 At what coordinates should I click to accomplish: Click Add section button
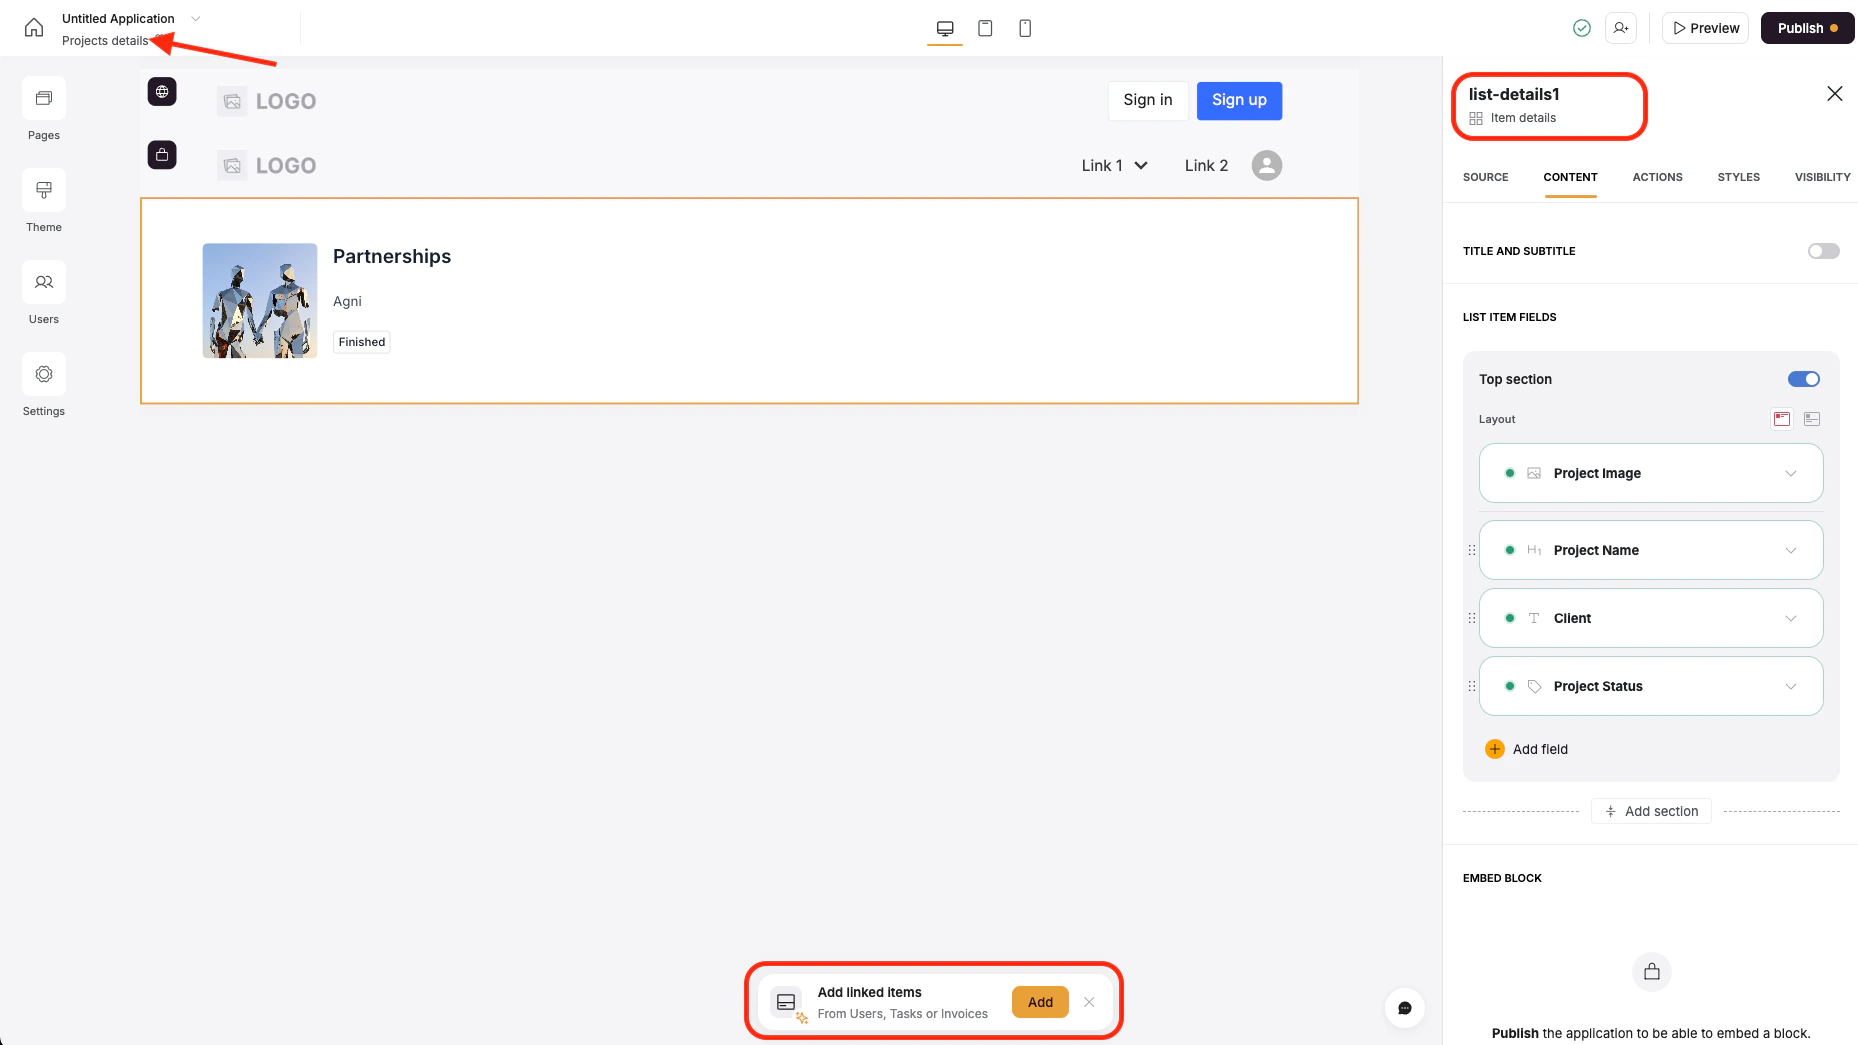click(x=1651, y=811)
